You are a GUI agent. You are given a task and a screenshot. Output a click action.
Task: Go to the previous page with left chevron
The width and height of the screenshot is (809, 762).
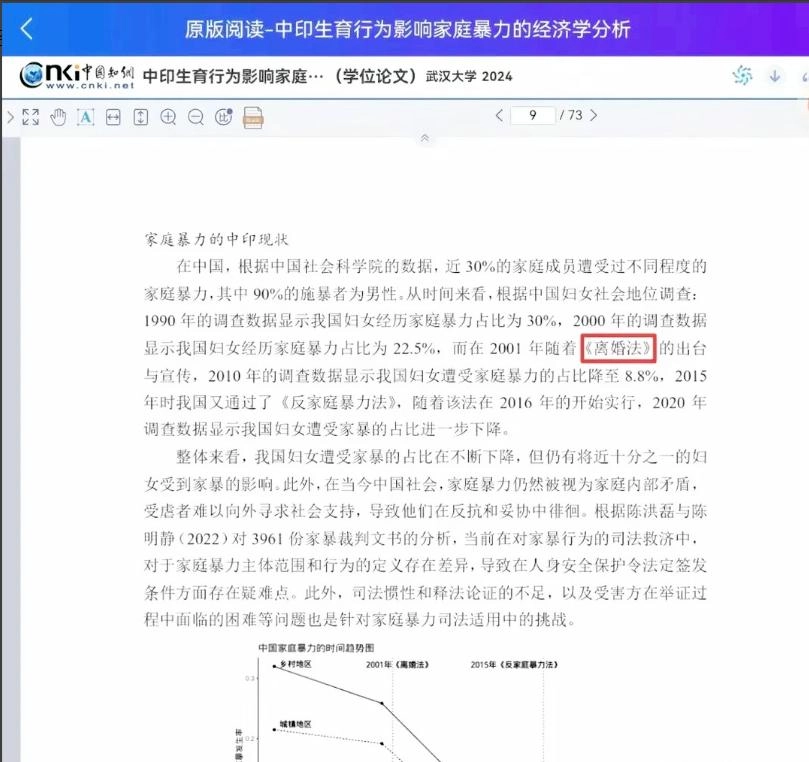click(x=499, y=115)
